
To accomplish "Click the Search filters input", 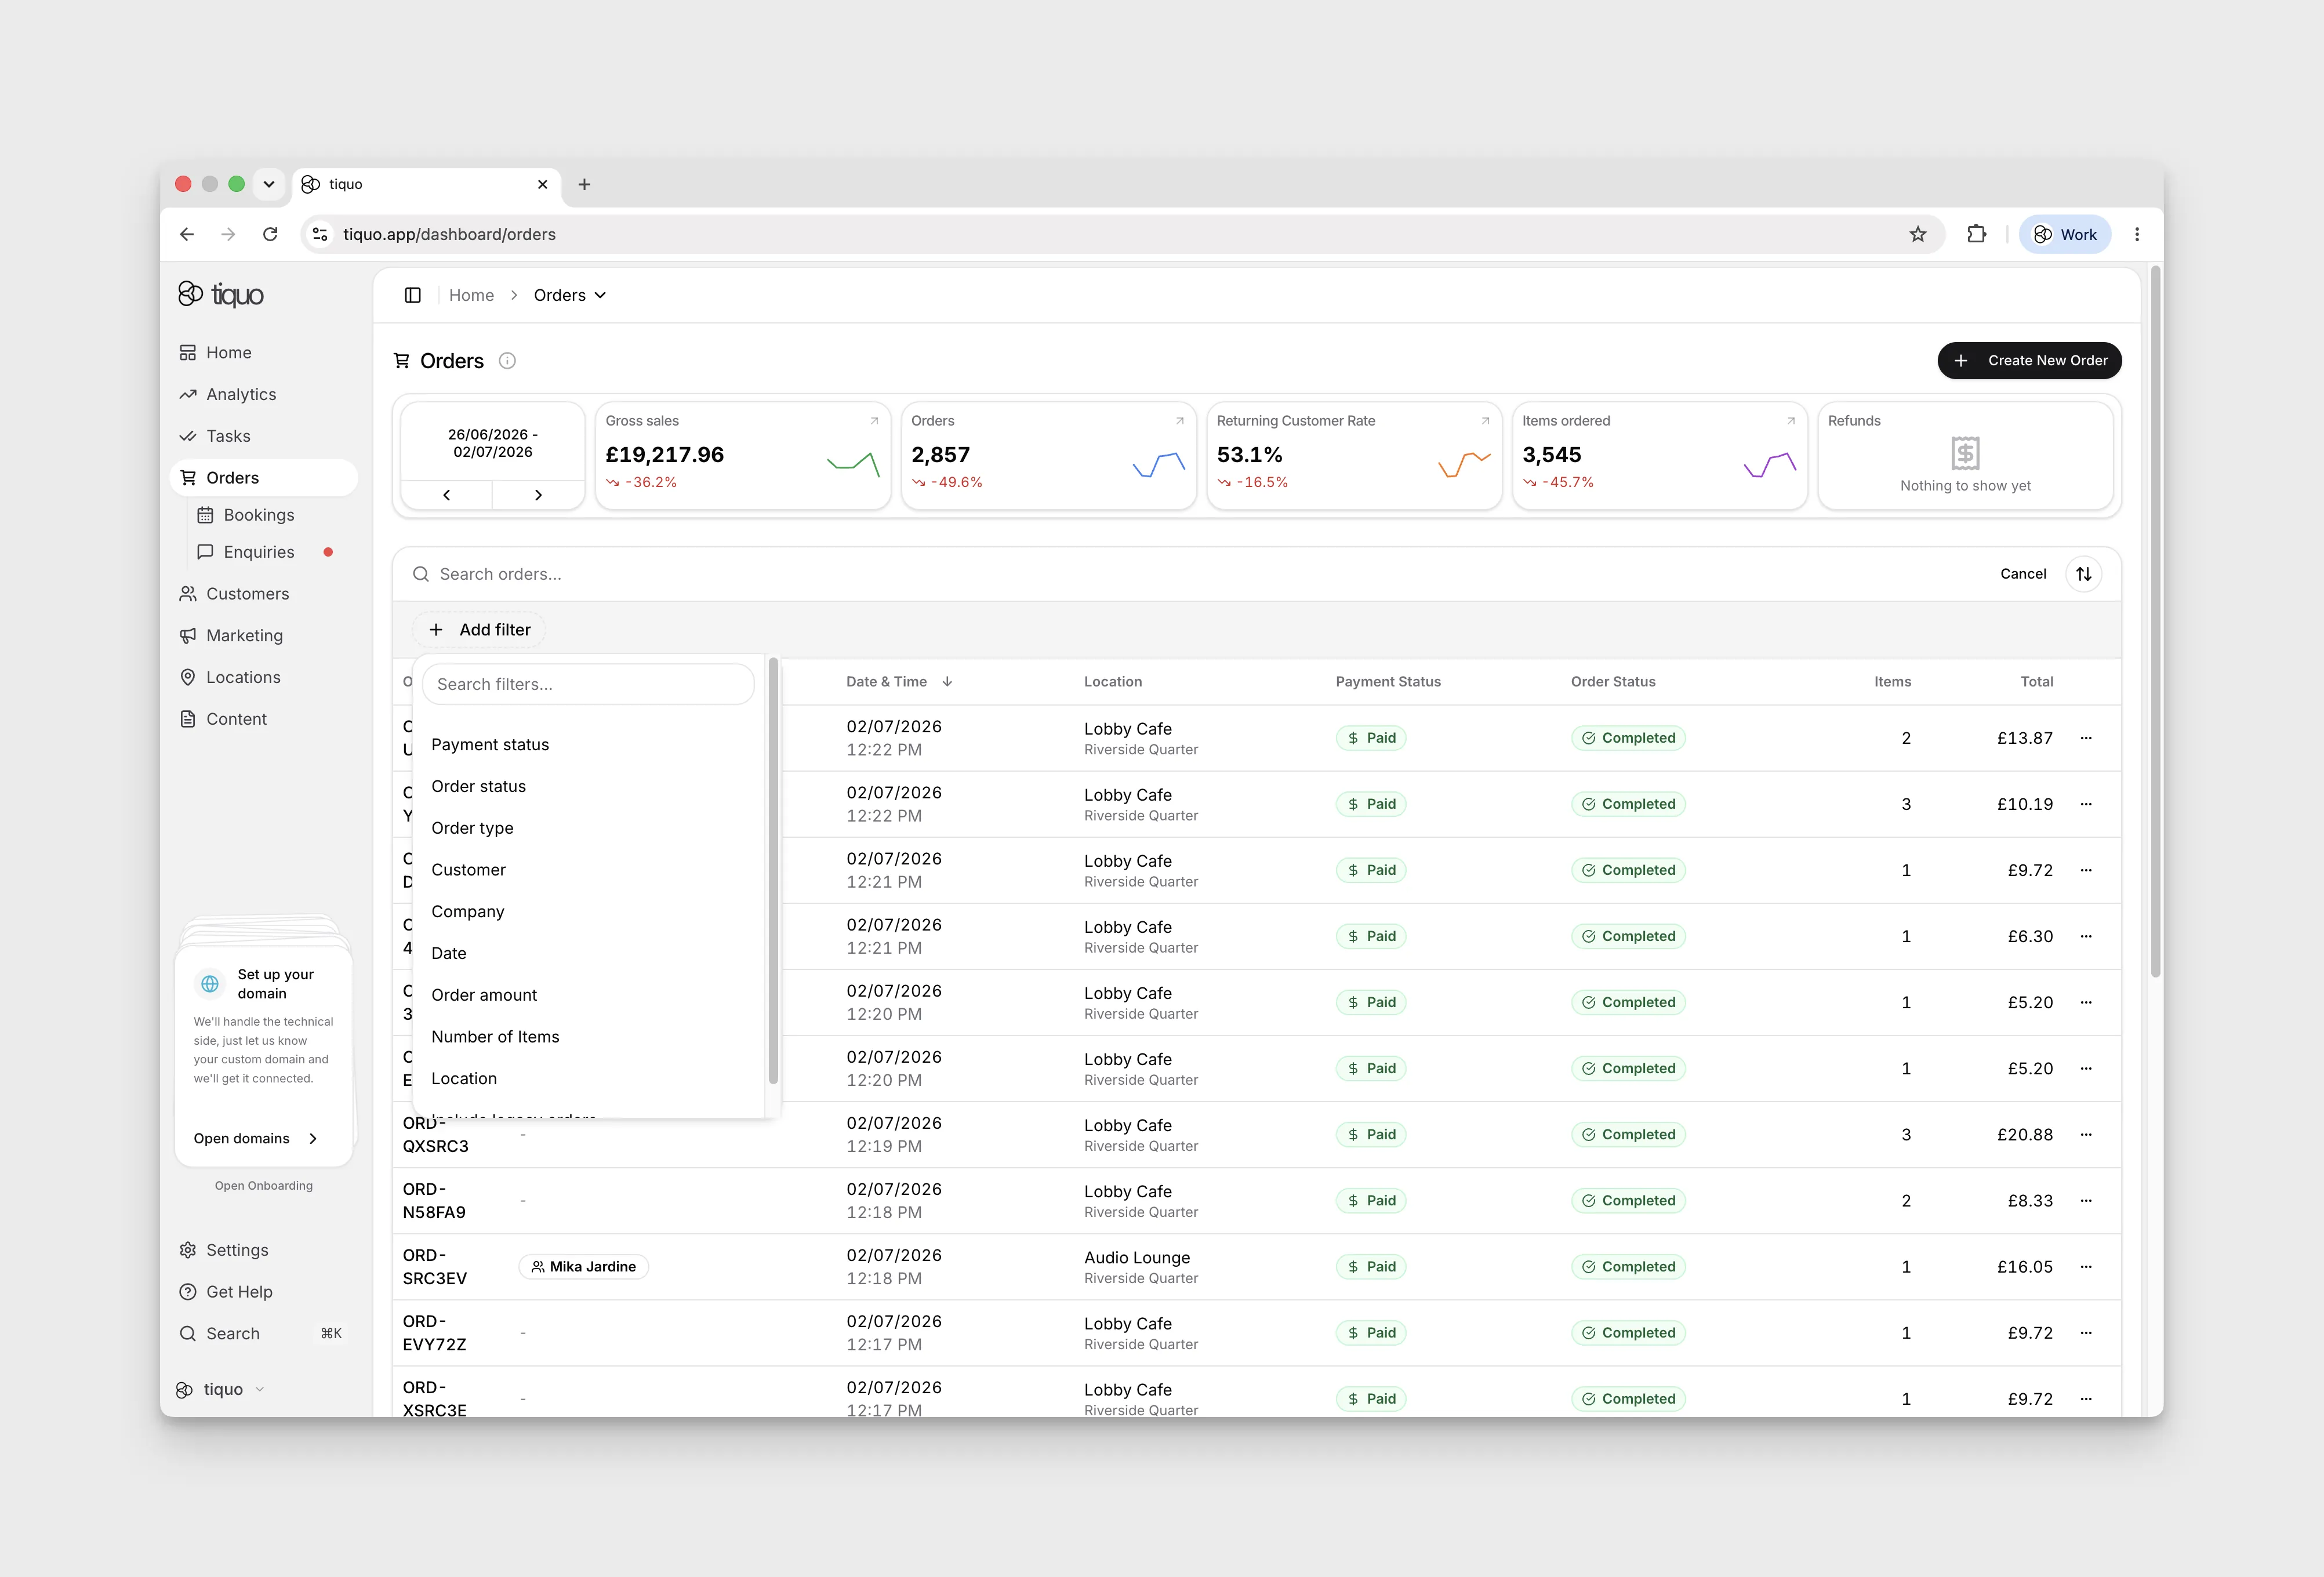I will click(x=588, y=684).
